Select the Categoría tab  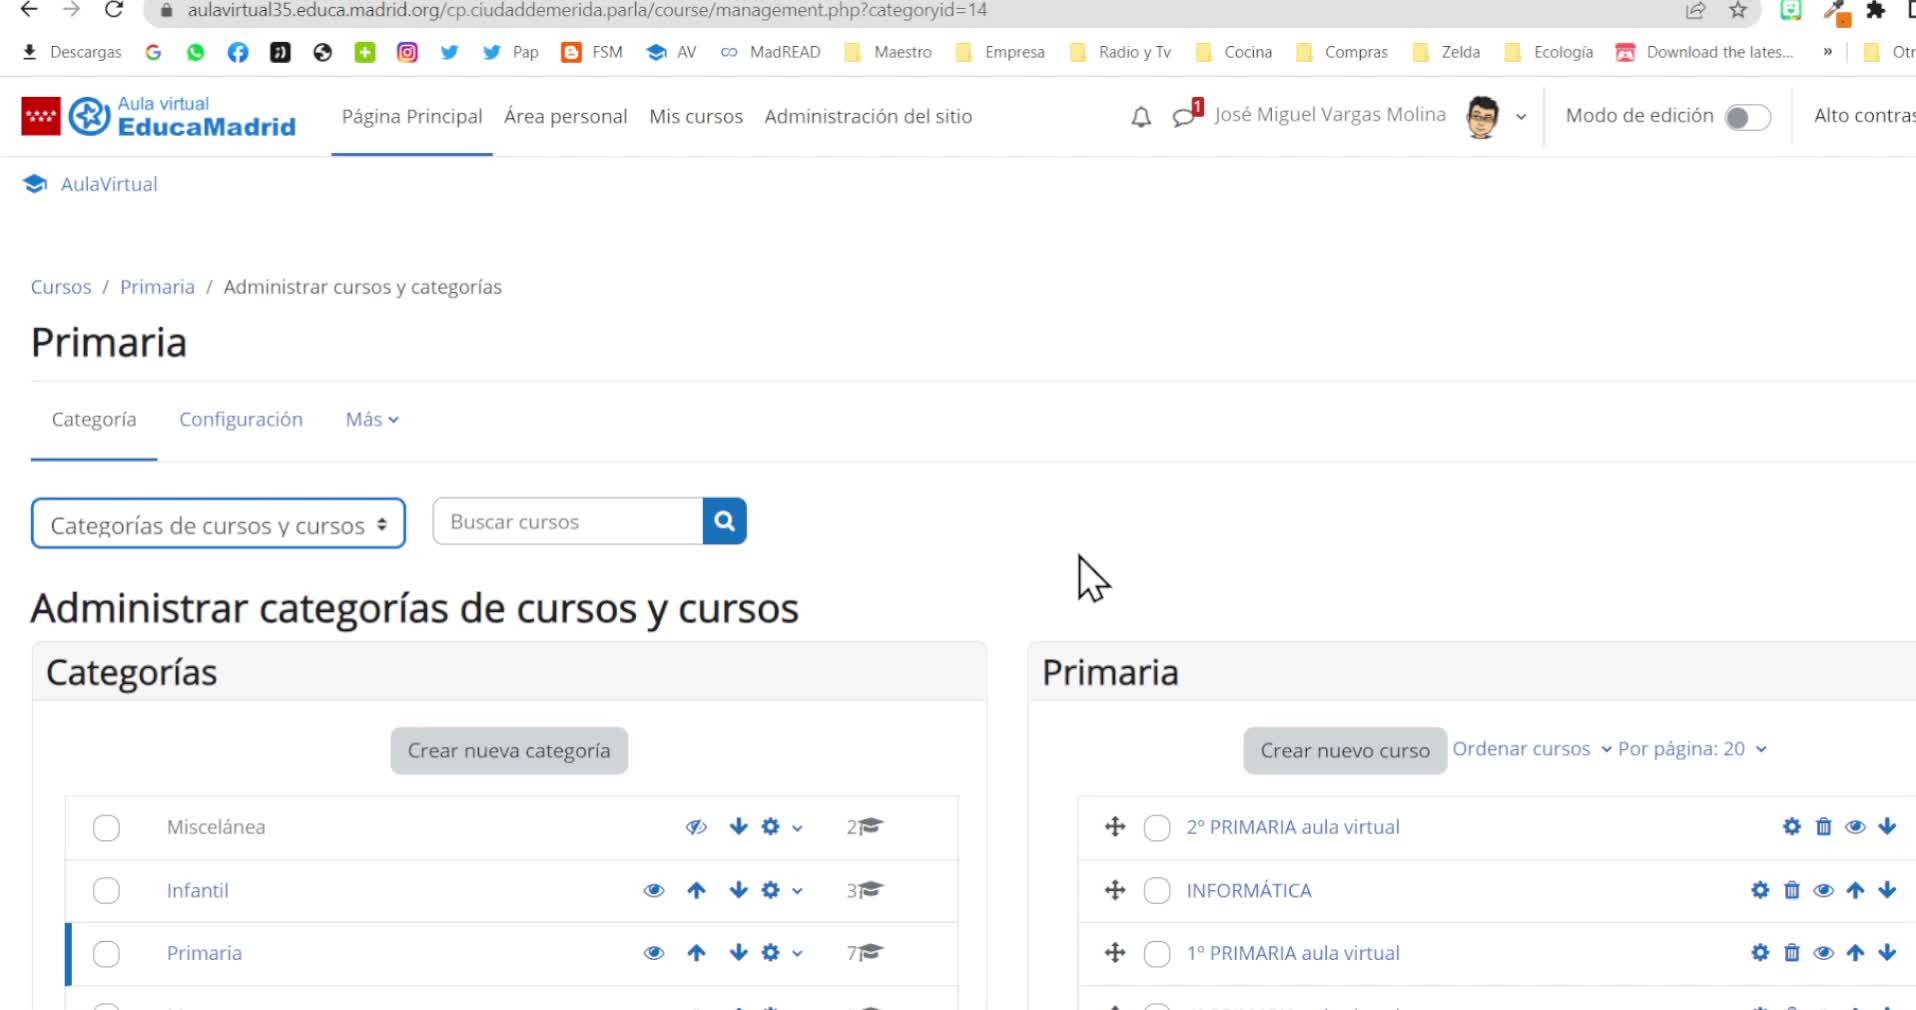tap(94, 420)
